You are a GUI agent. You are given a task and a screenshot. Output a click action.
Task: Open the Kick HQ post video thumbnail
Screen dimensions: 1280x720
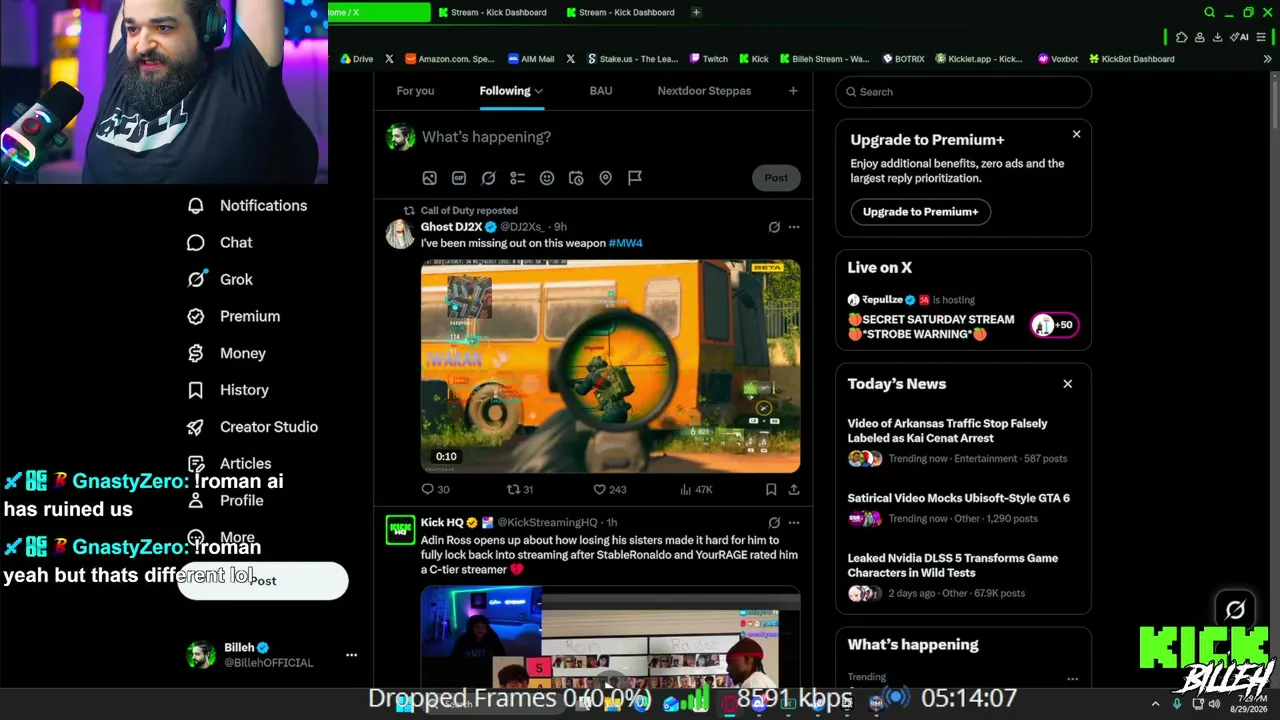610,637
